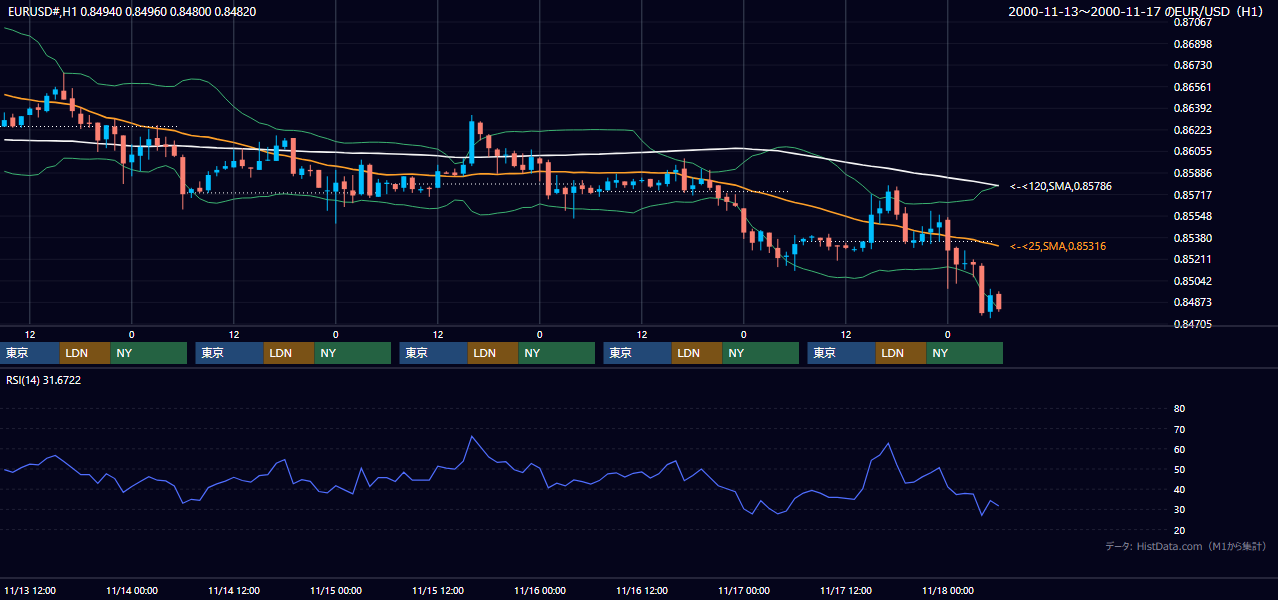Click the HistData.com data source credit
Viewport: 1278px width, 600px height.
[1186, 547]
